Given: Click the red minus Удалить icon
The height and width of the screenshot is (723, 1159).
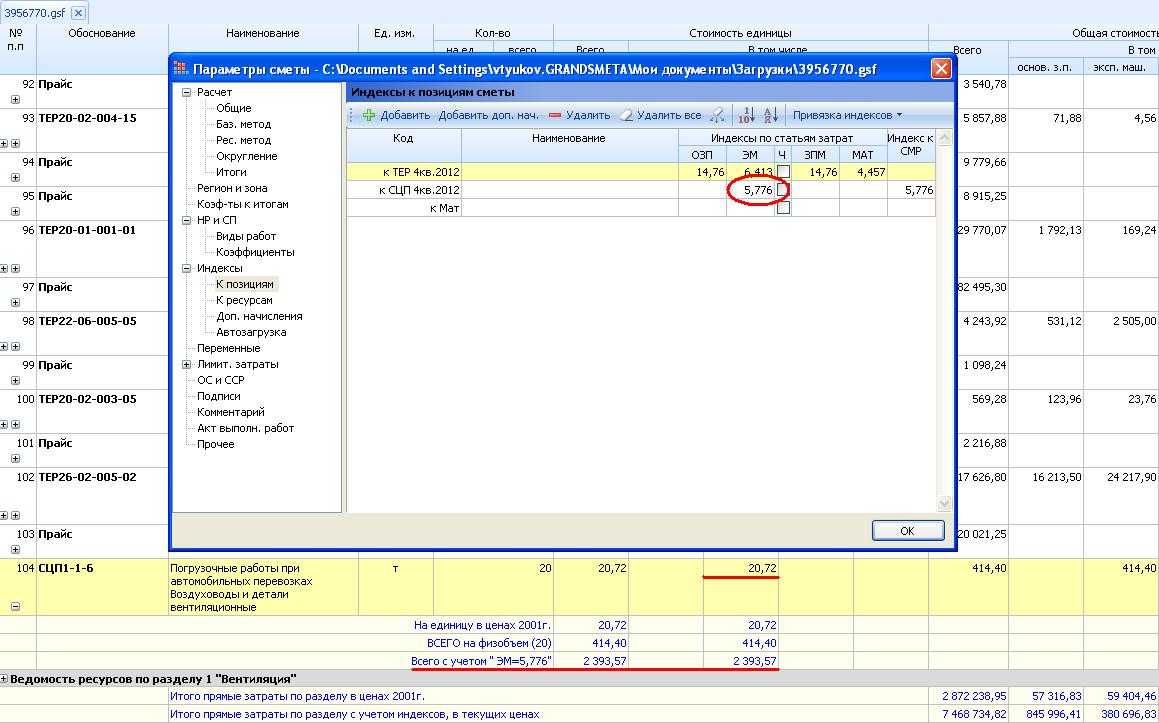Looking at the screenshot, I should [555, 115].
